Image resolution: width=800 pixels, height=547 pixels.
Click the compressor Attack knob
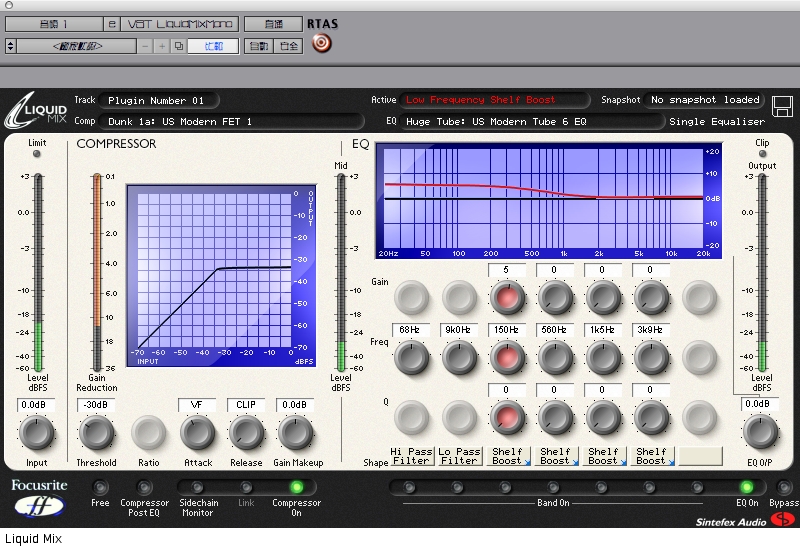(x=197, y=432)
